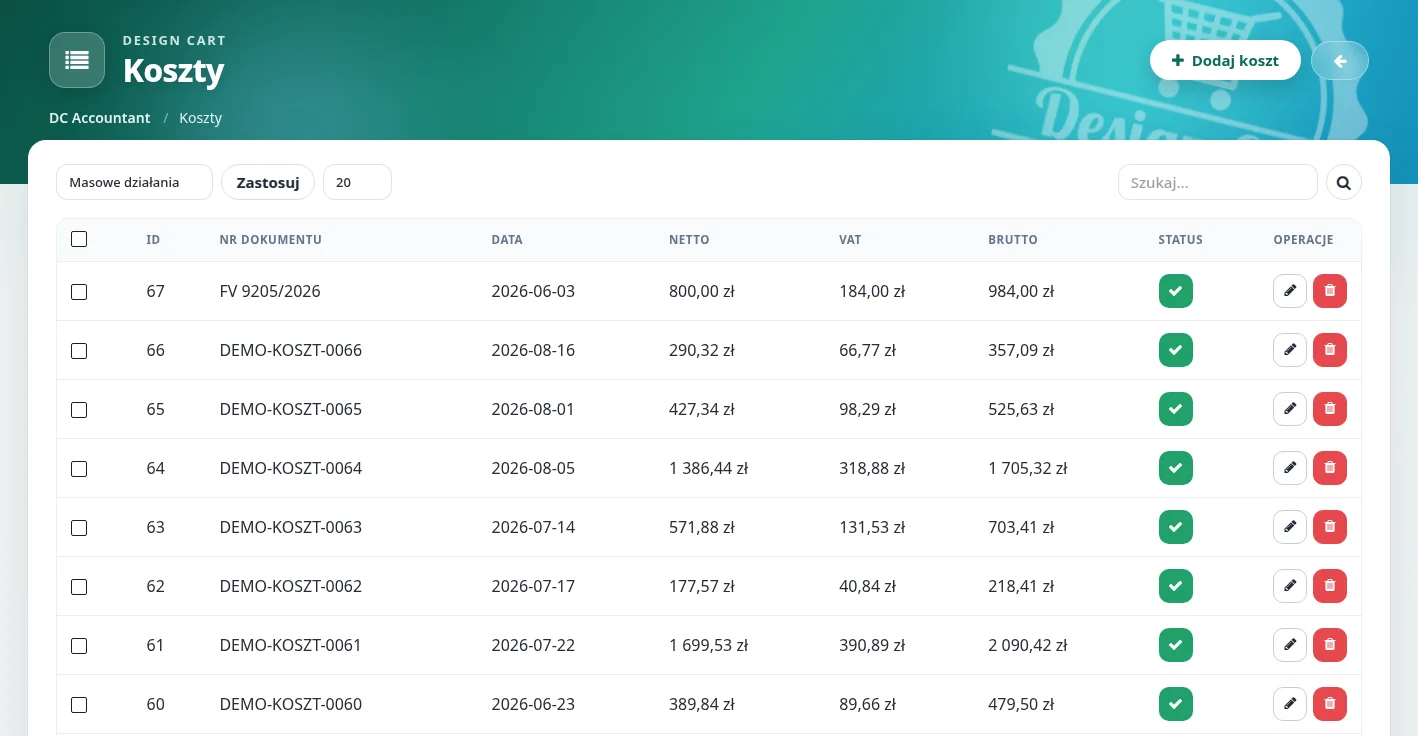This screenshot has width=1418, height=736.
Task: Click the green status check for DEMO-KOSZT-0062
Action: click(1176, 586)
